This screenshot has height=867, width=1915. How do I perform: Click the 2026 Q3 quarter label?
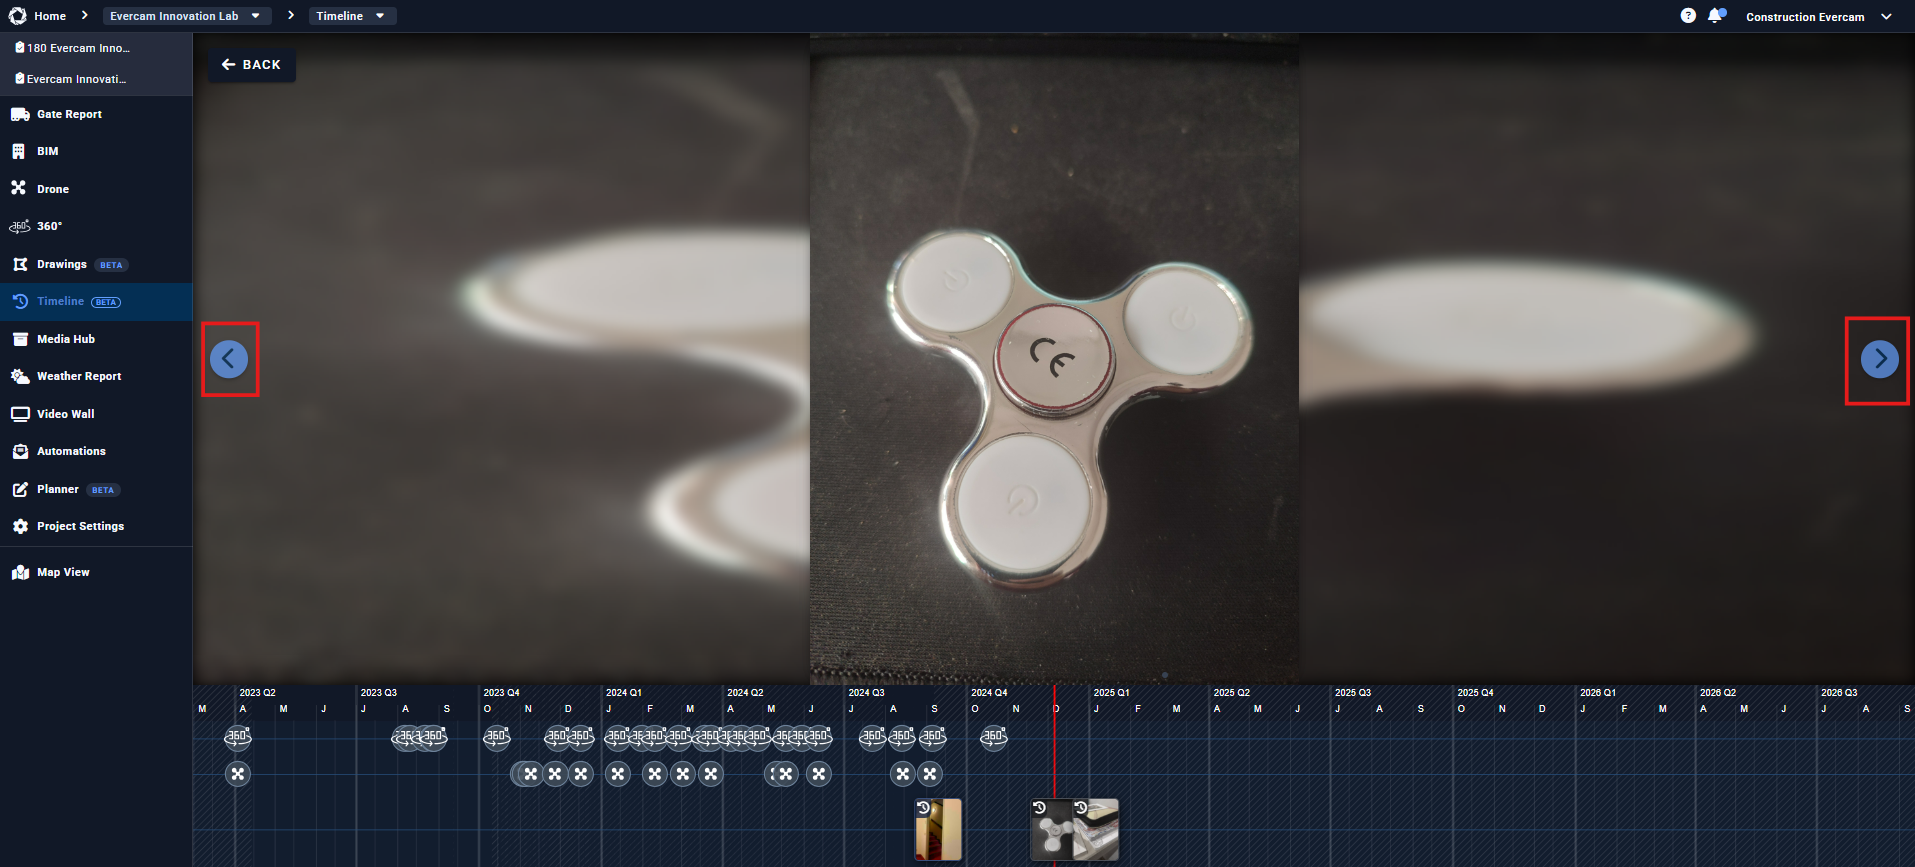pos(1839,692)
